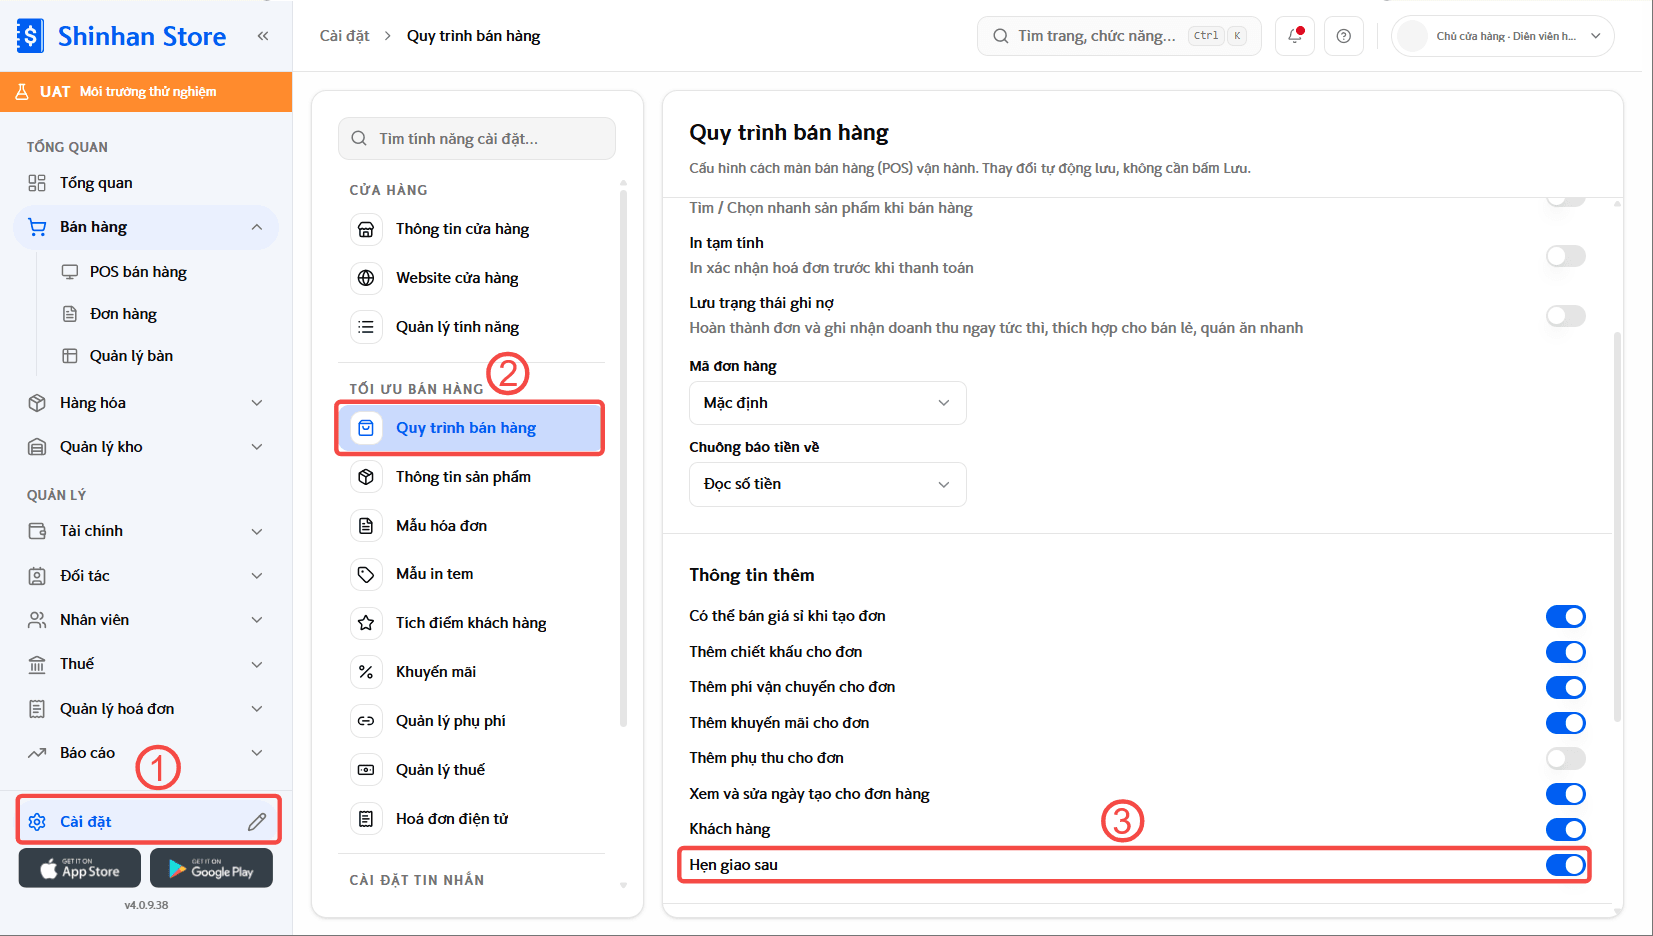Collapse the sidebar with double-chevron icon
This screenshot has width=1653, height=936.
pos(263,36)
